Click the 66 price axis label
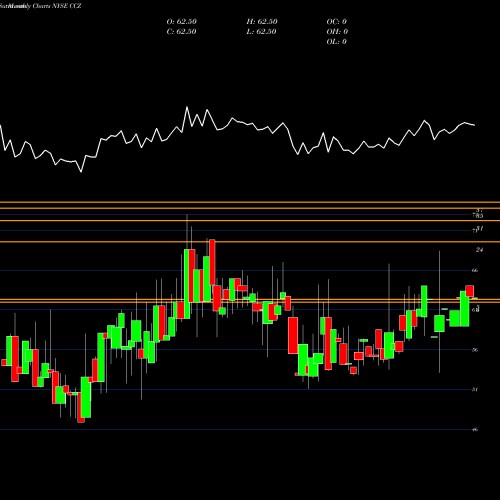 475,270
